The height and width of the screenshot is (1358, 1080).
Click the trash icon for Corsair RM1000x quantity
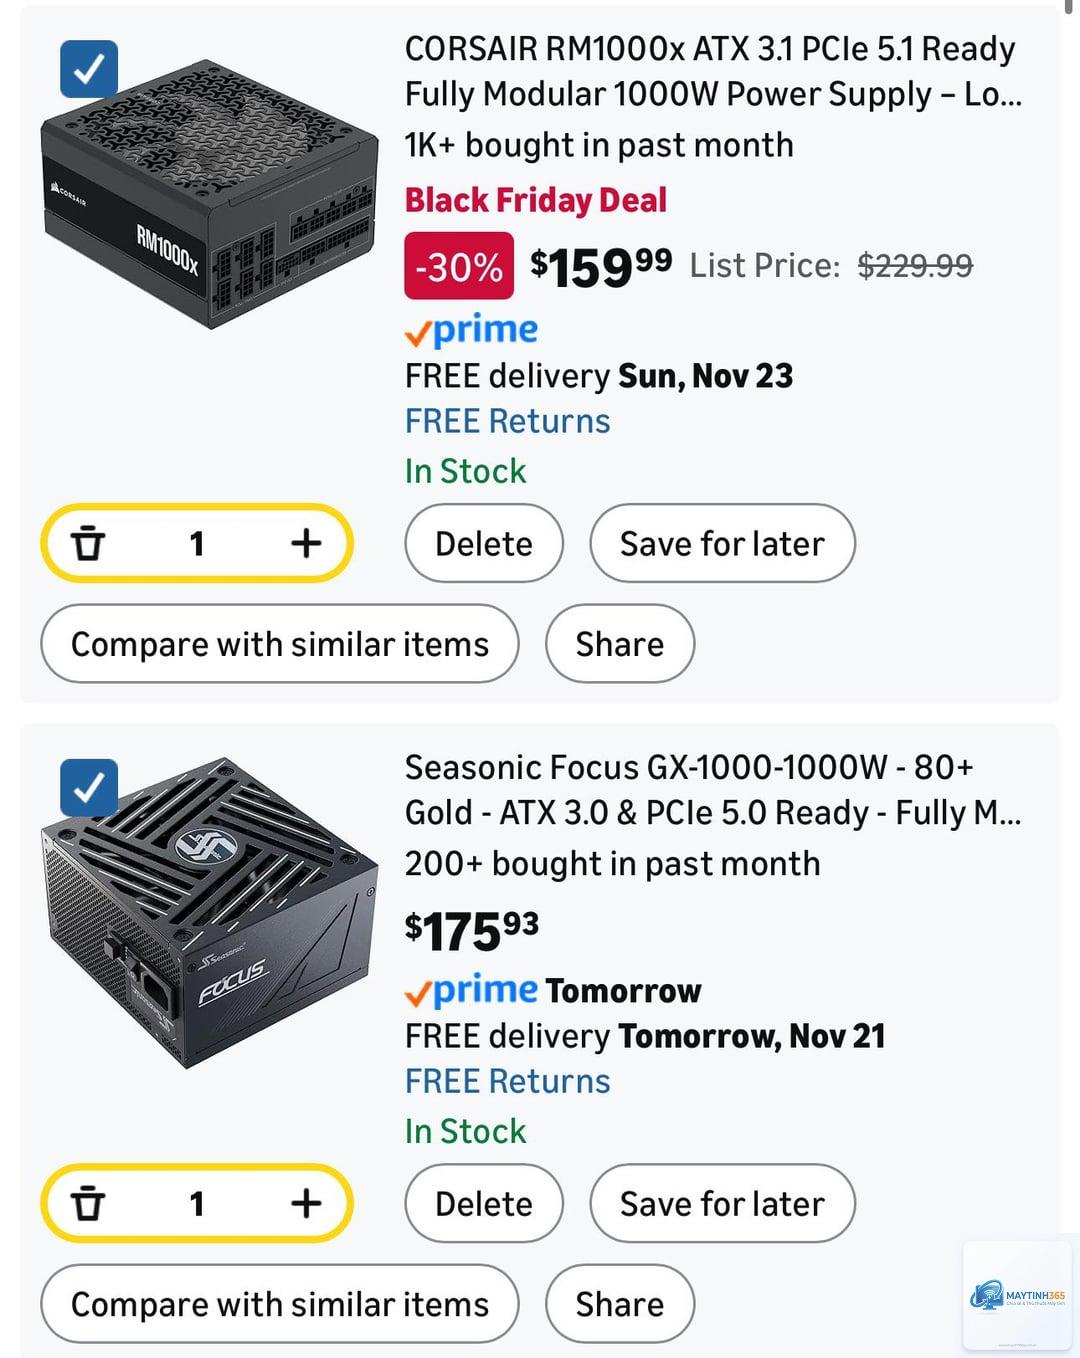click(x=88, y=543)
